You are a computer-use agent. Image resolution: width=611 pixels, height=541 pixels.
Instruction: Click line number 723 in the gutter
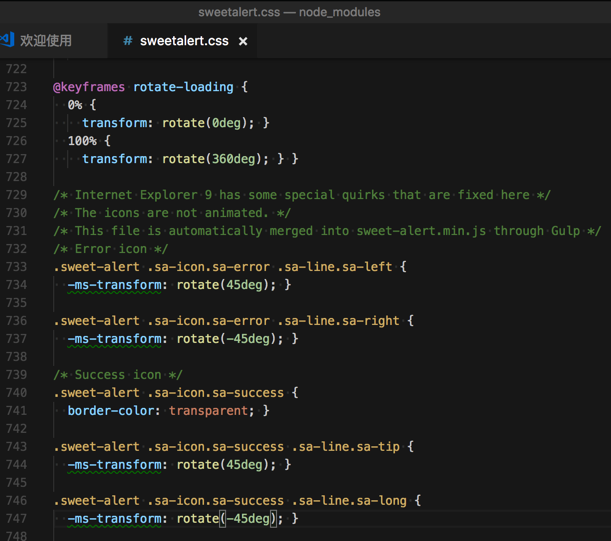pyautogui.click(x=16, y=87)
